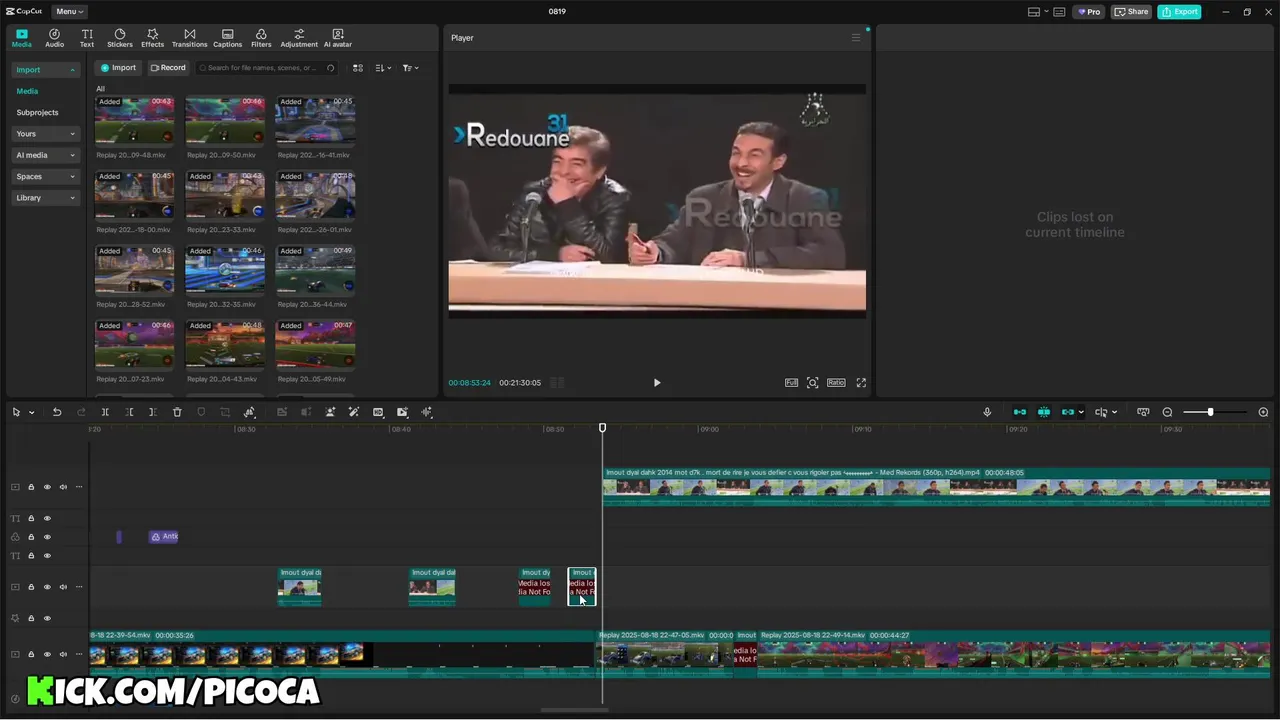Click the magic wand enhance icon
1280x720 pixels.
click(354, 412)
